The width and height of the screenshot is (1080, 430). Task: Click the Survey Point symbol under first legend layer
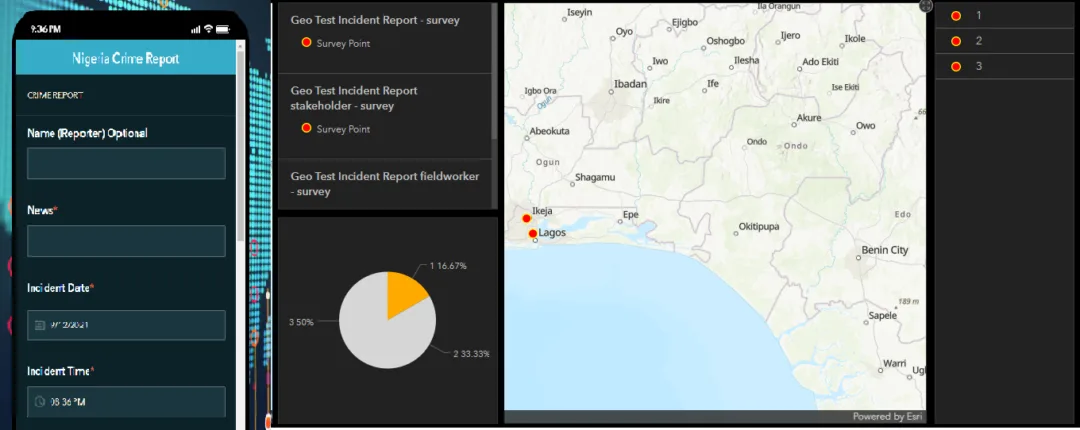[x=307, y=43]
